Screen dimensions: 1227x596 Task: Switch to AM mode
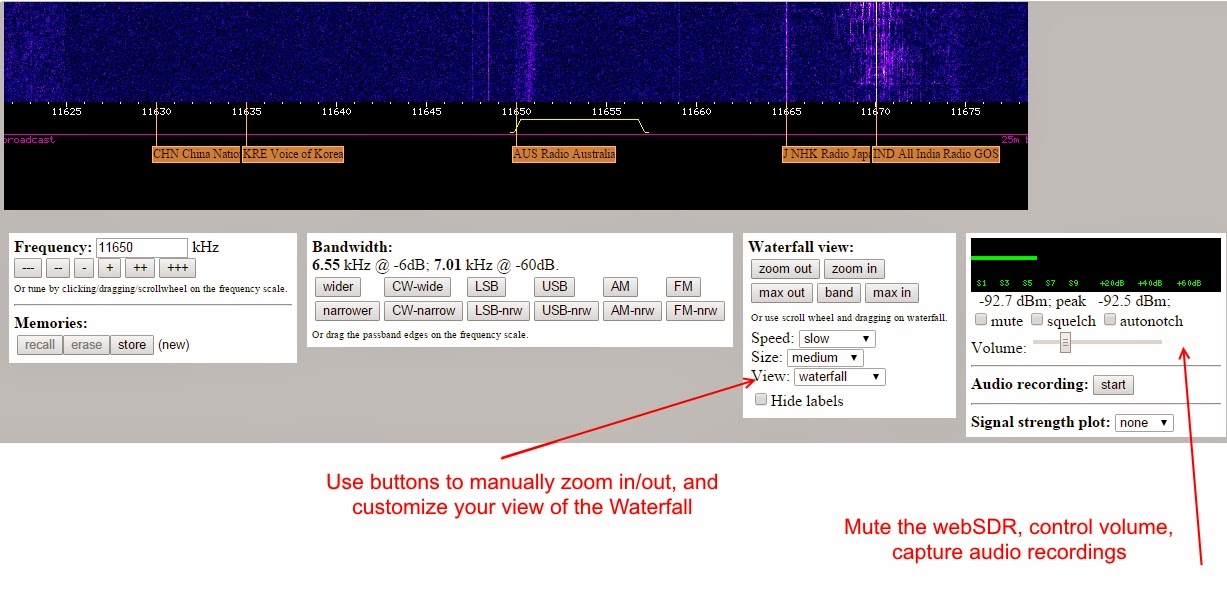click(619, 286)
